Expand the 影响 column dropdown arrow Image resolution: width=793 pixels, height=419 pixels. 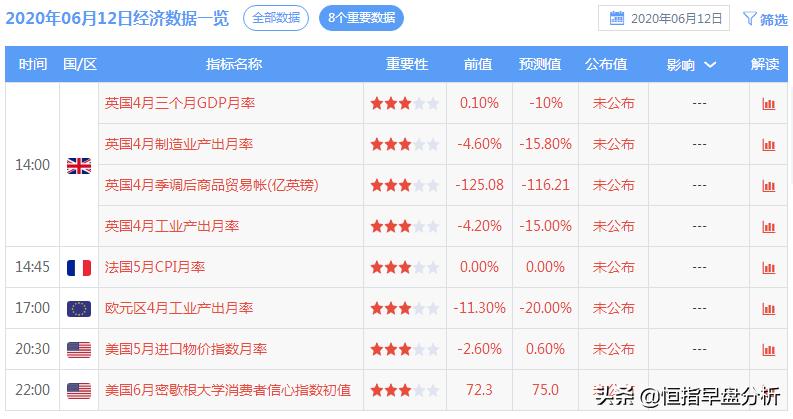click(x=710, y=64)
